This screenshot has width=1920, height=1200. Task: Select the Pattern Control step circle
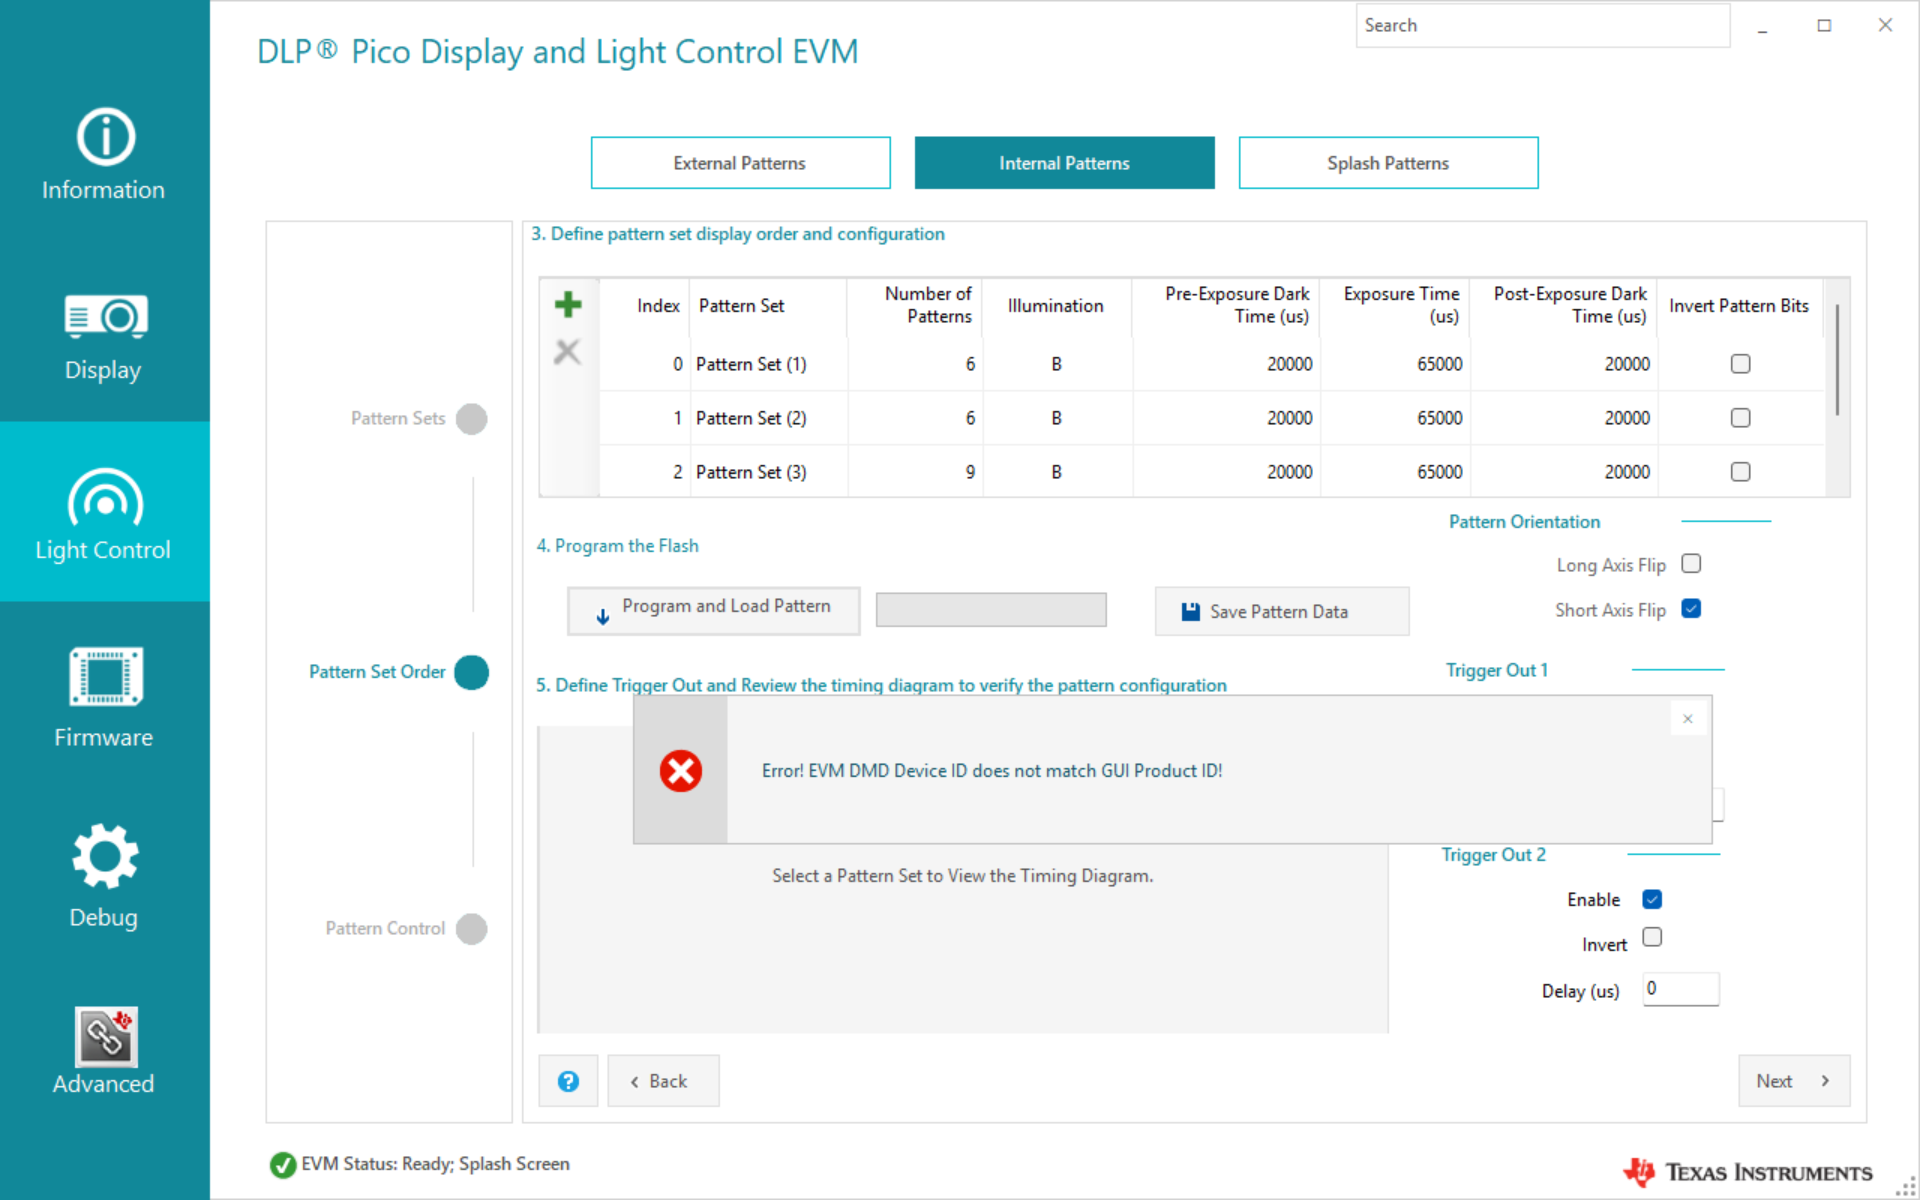472,929
